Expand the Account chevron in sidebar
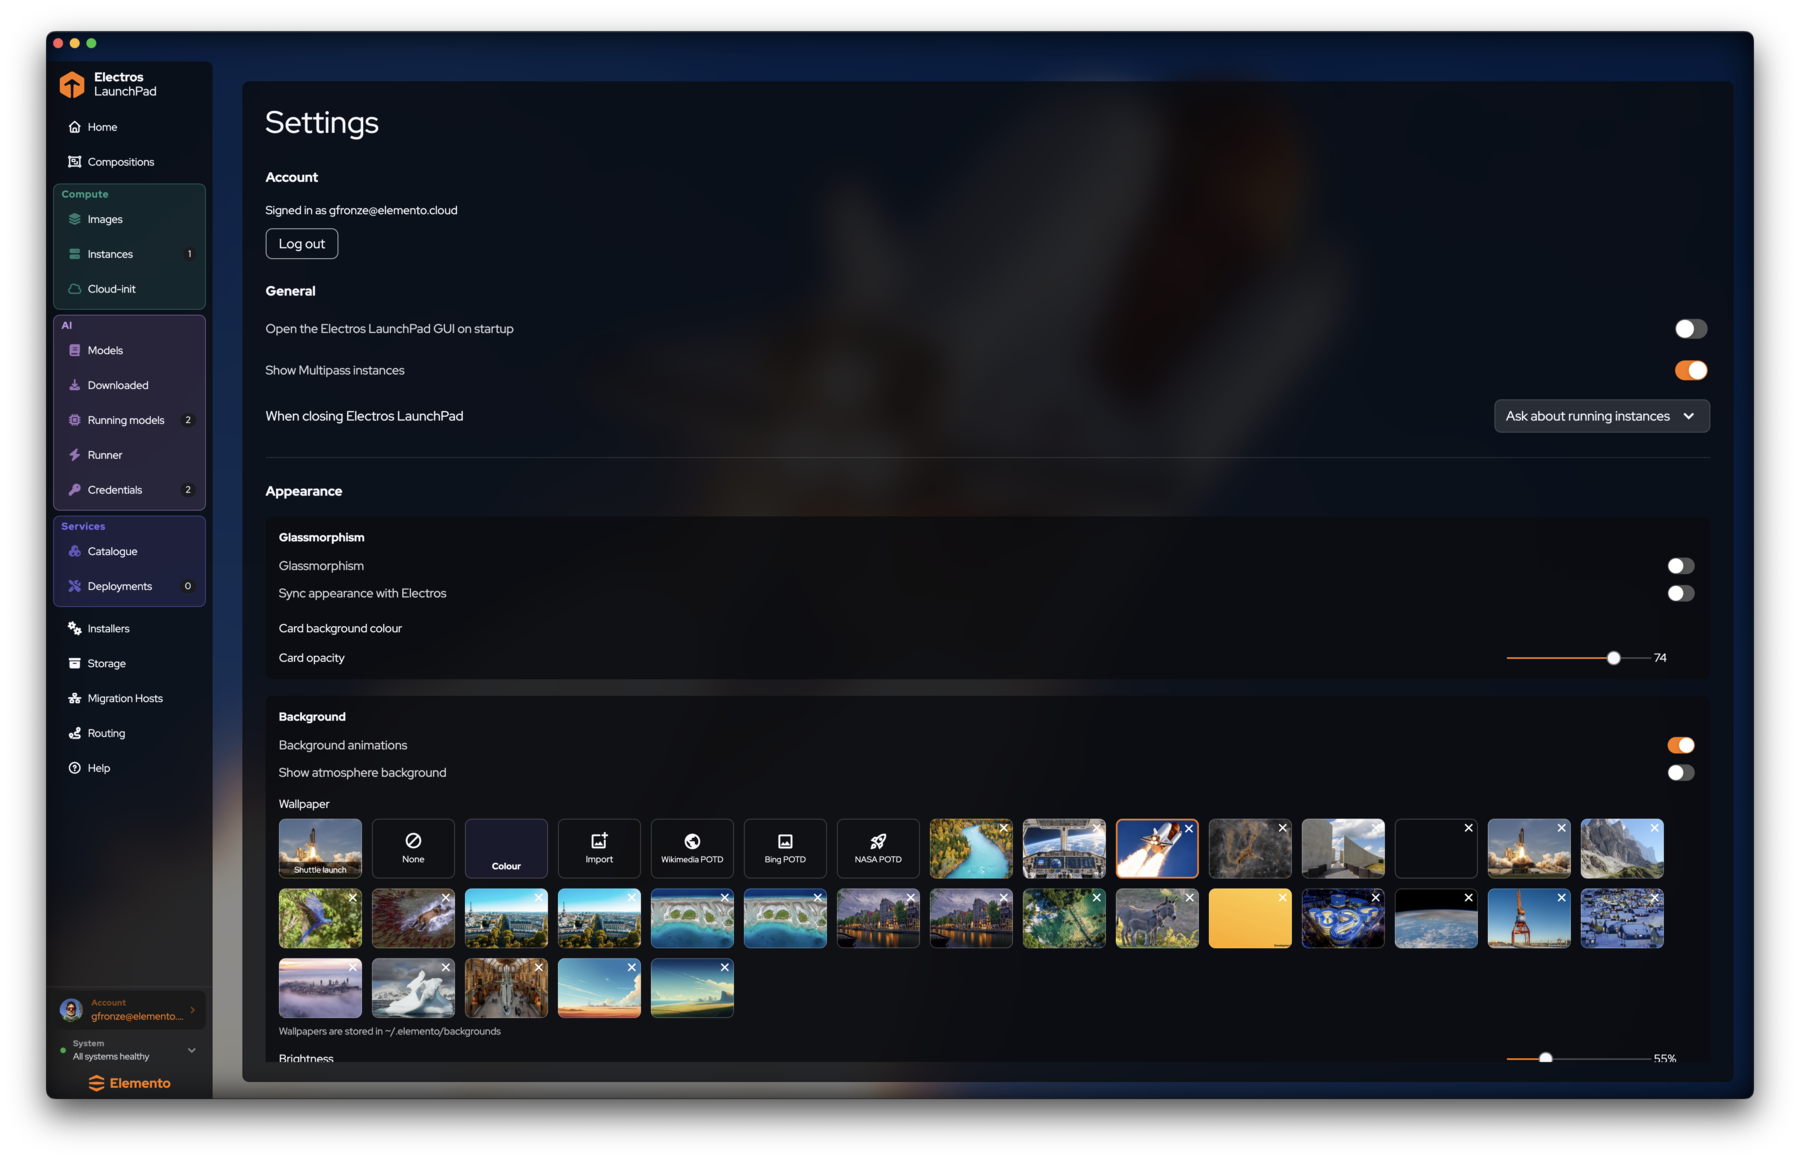 pos(193,1010)
